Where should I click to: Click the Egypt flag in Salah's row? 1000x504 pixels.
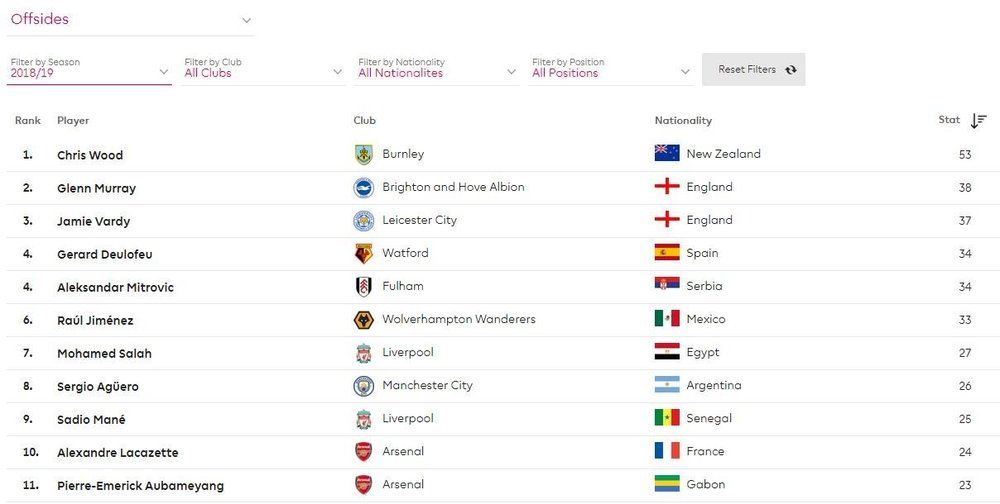coord(667,352)
